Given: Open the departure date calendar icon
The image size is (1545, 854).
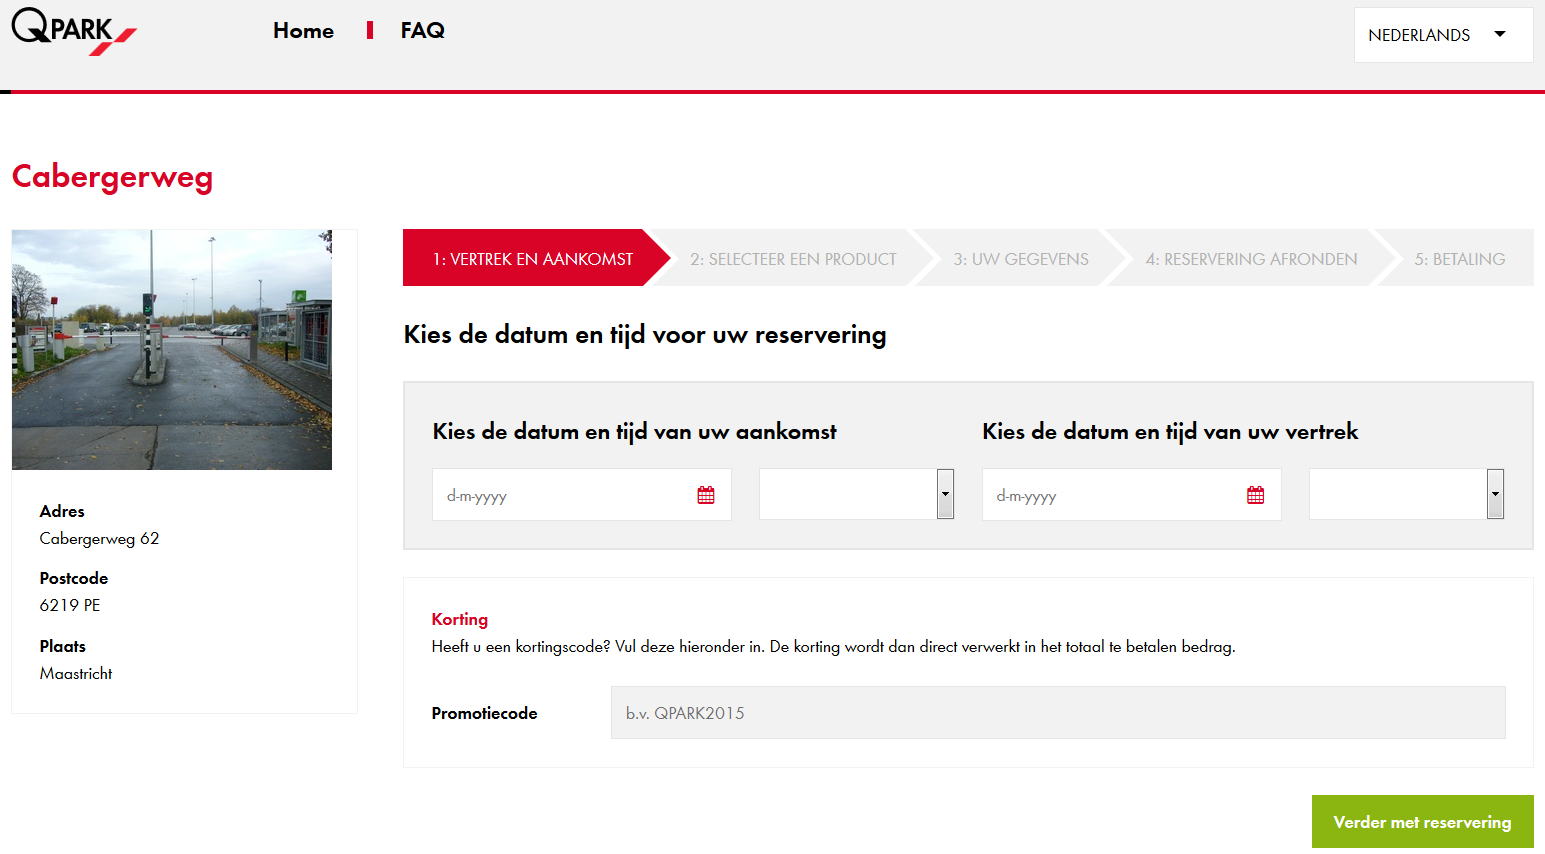Looking at the screenshot, I should pyautogui.click(x=1256, y=495).
